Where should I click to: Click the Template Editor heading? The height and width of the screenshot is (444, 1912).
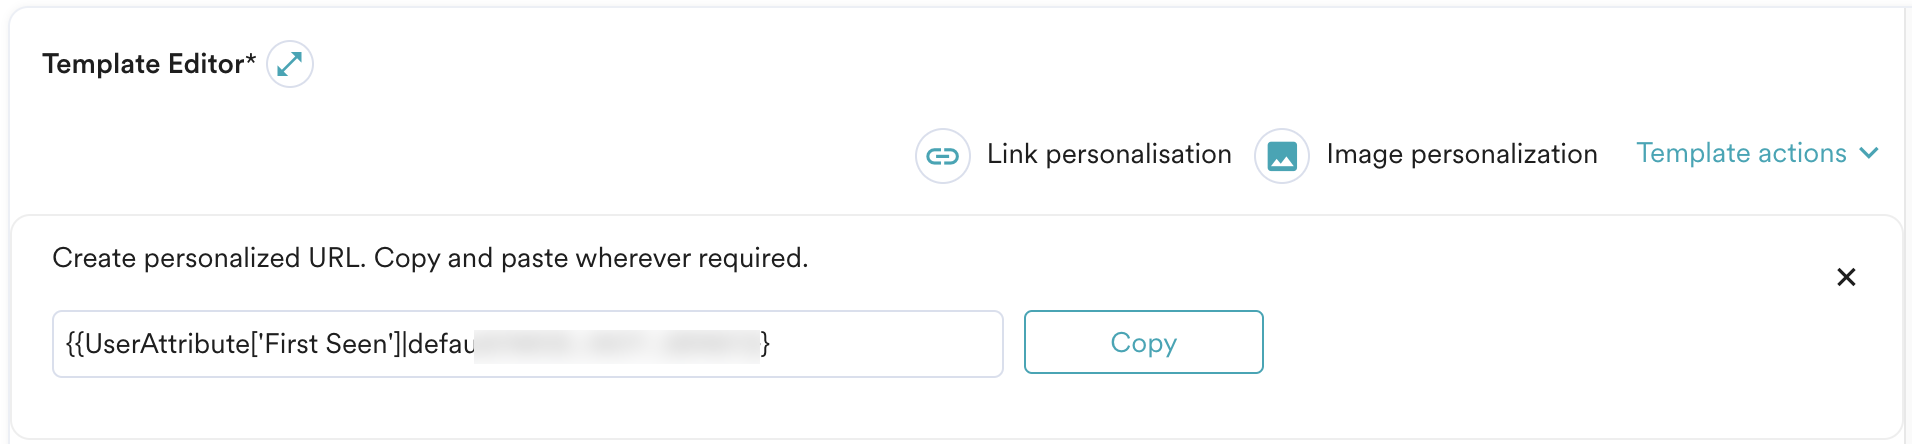(x=143, y=64)
